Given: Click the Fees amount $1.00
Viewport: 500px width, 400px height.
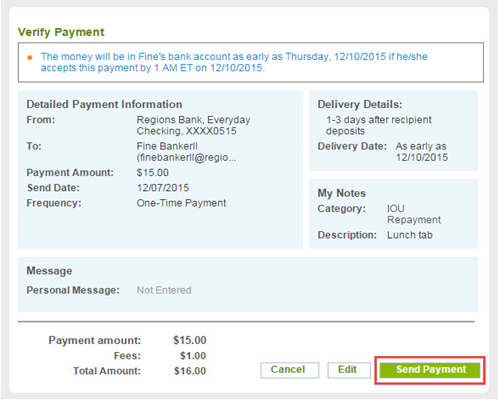Looking at the screenshot, I should (193, 356).
